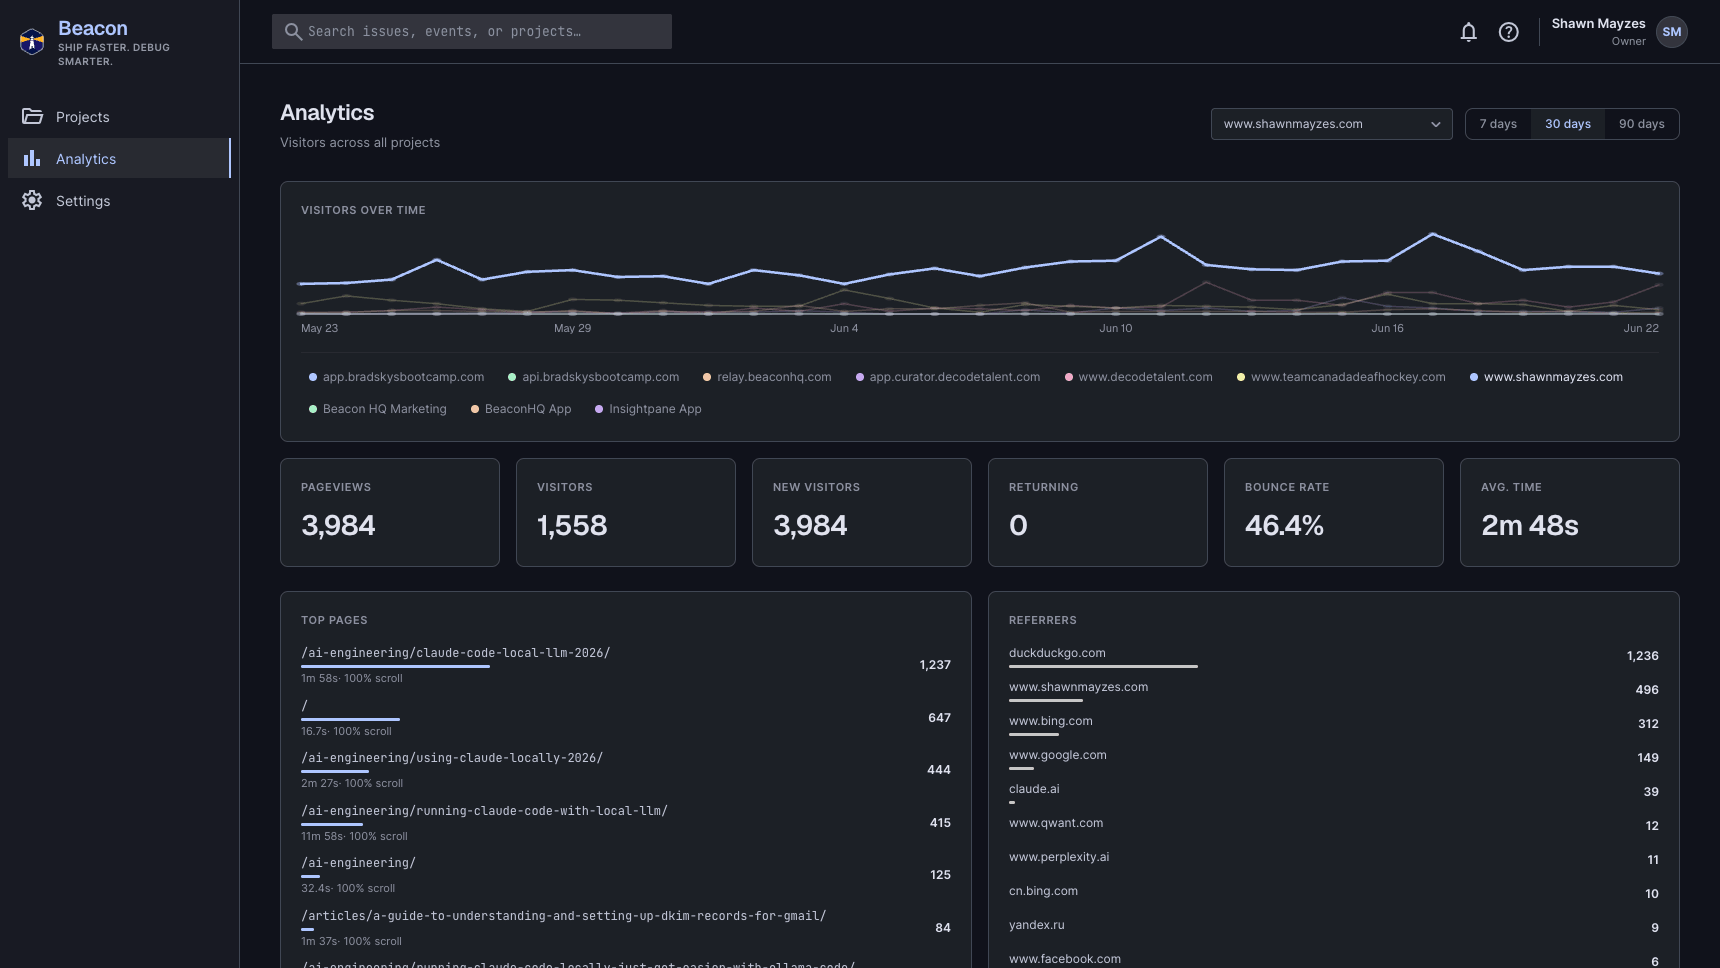This screenshot has width=1720, height=968.
Task: Click Shawn Mayzes user name
Action: [x=1598, y=24]
